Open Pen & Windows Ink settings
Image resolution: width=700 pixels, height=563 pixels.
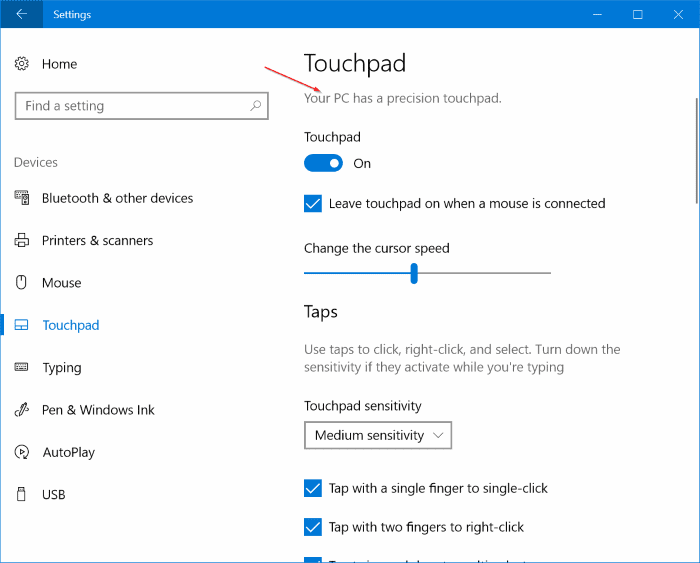pyautogui.click(x=98, y=410)
